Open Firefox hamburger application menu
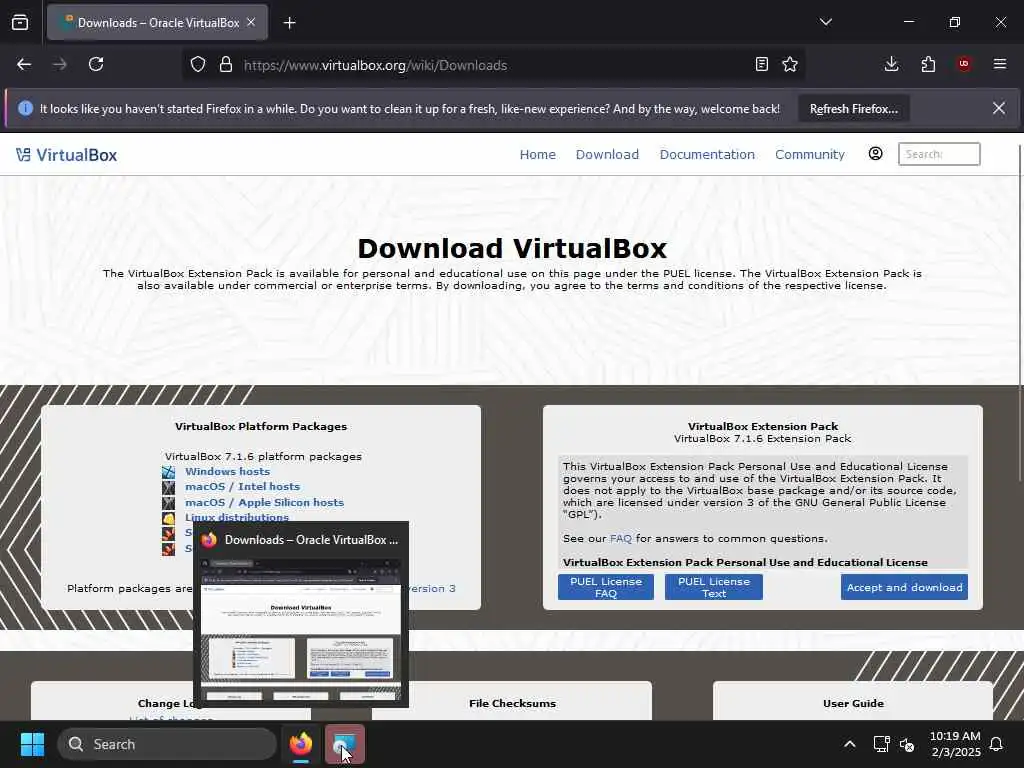Viewport: 1024px width, 768px height. (1000, 64)
